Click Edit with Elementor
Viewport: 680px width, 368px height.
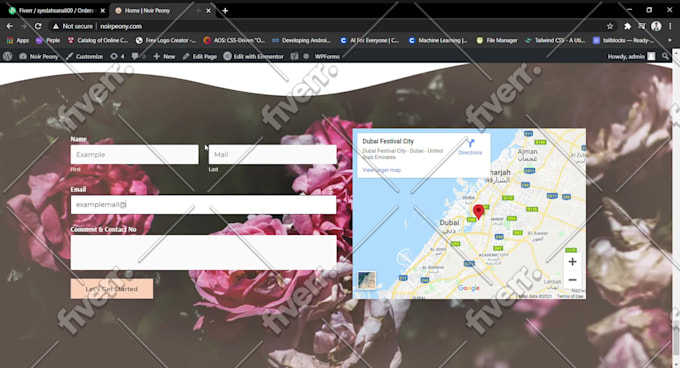click(253, 56)
